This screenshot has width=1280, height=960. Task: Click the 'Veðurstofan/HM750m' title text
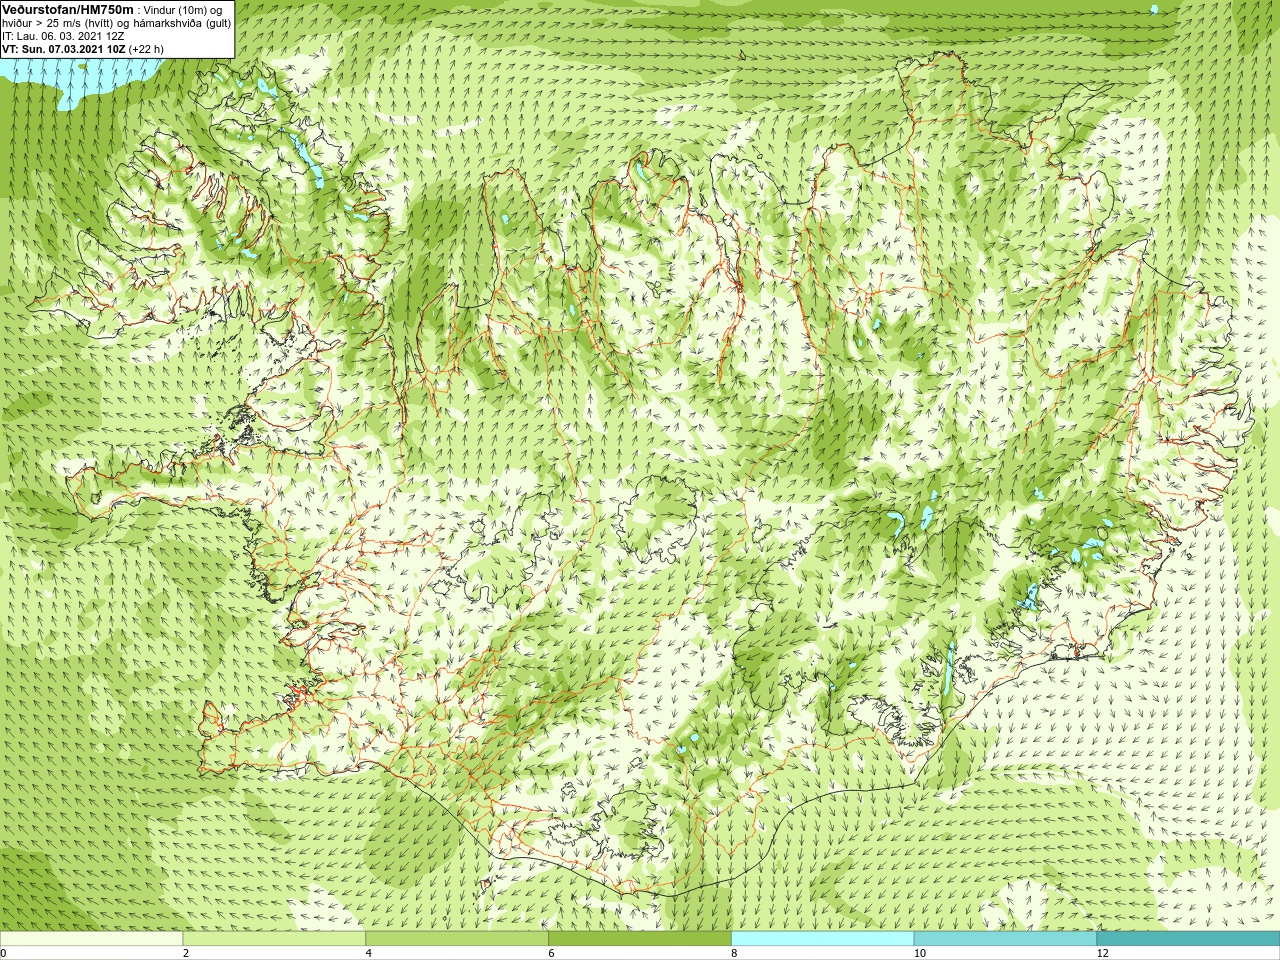point(67,9)
